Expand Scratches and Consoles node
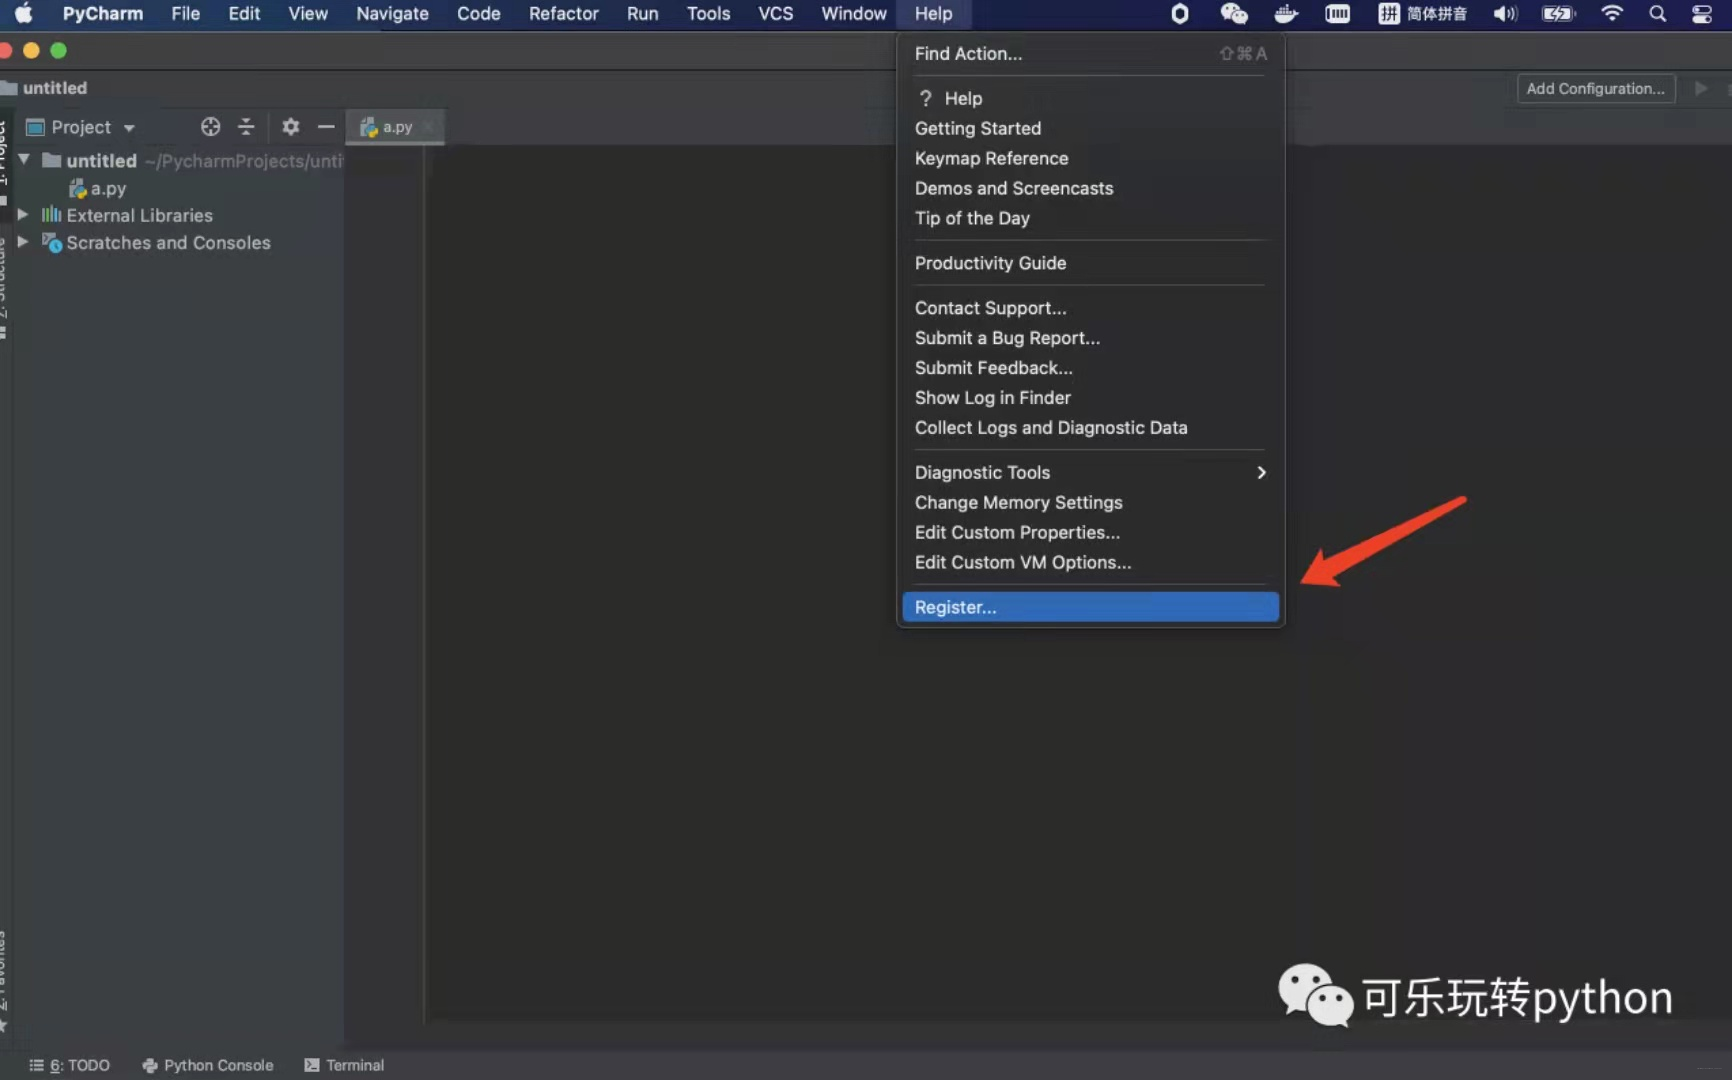 click(23, 242)
